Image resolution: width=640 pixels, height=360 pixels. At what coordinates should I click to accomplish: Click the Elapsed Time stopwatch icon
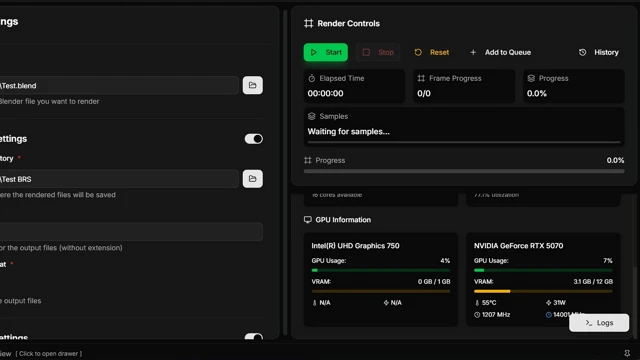312,78
